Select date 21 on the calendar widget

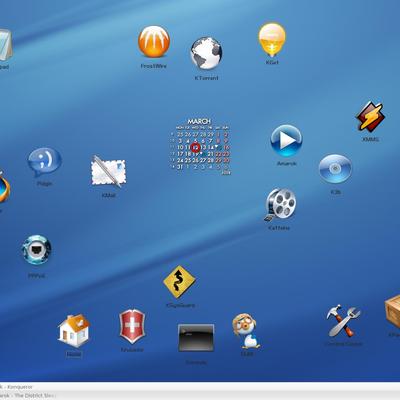click(211, 154)
